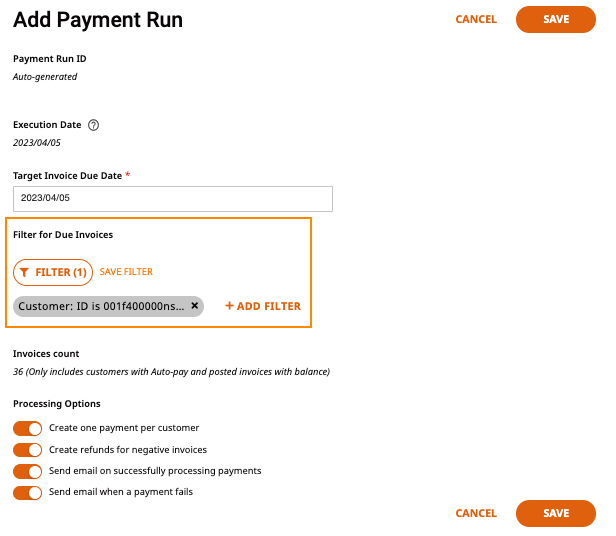Toggle Create one payment per customer
The height and width of the screenshot is (536, 616).
(28, 428)
